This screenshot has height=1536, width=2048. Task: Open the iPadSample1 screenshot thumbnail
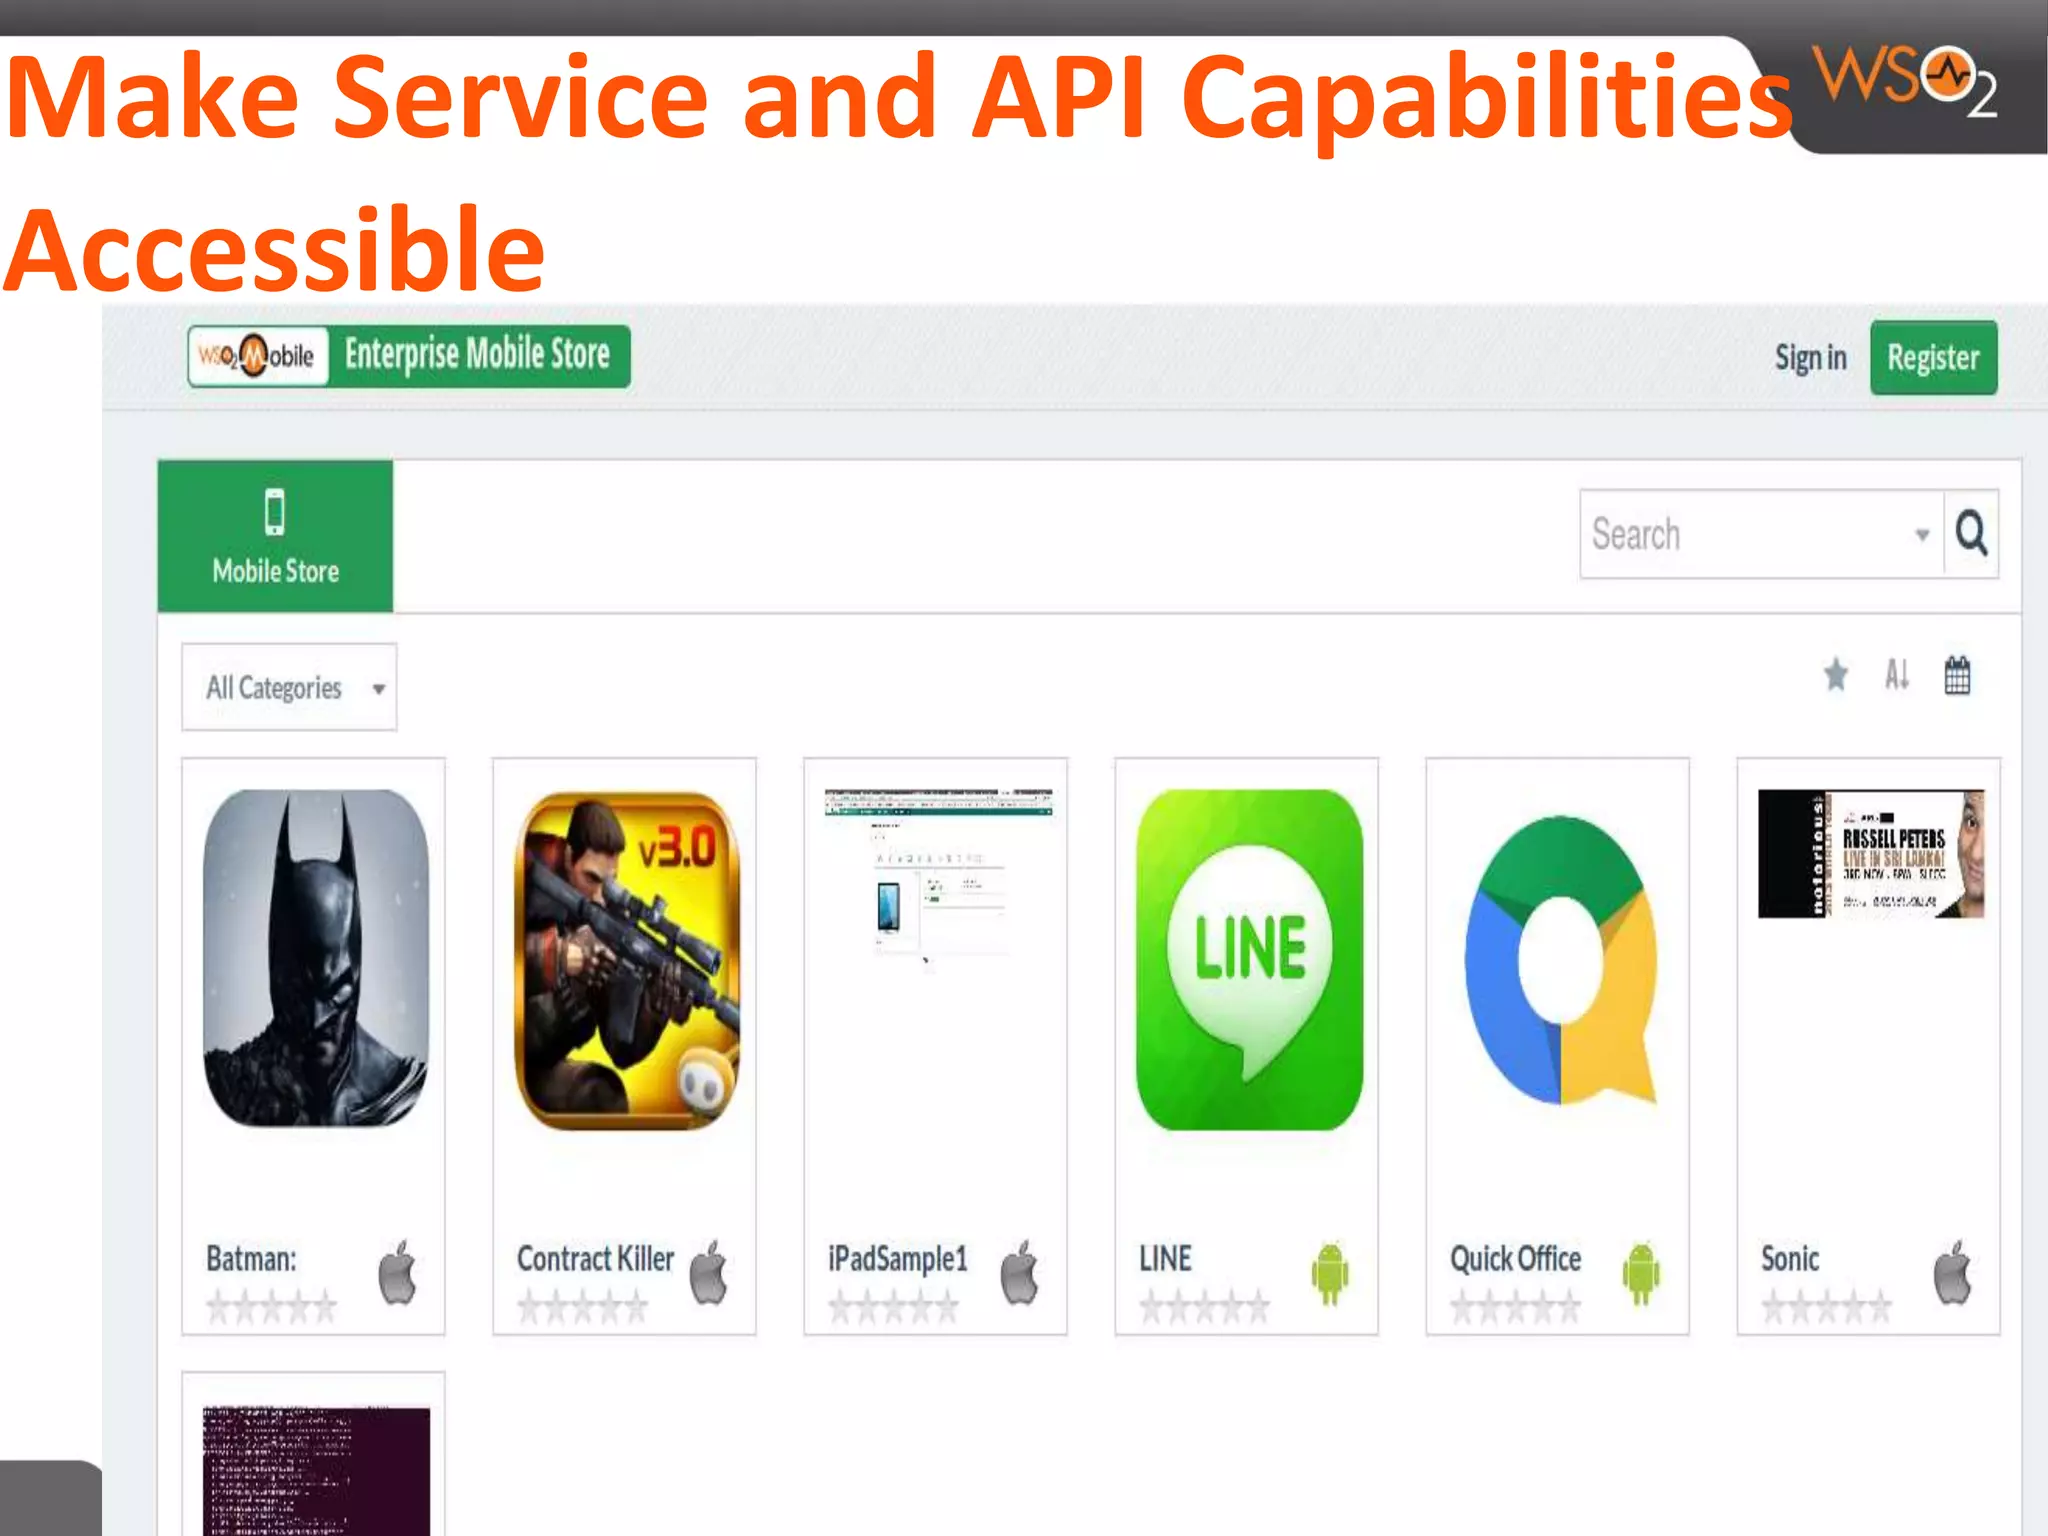pyautogui.click(x=938, y=877)
